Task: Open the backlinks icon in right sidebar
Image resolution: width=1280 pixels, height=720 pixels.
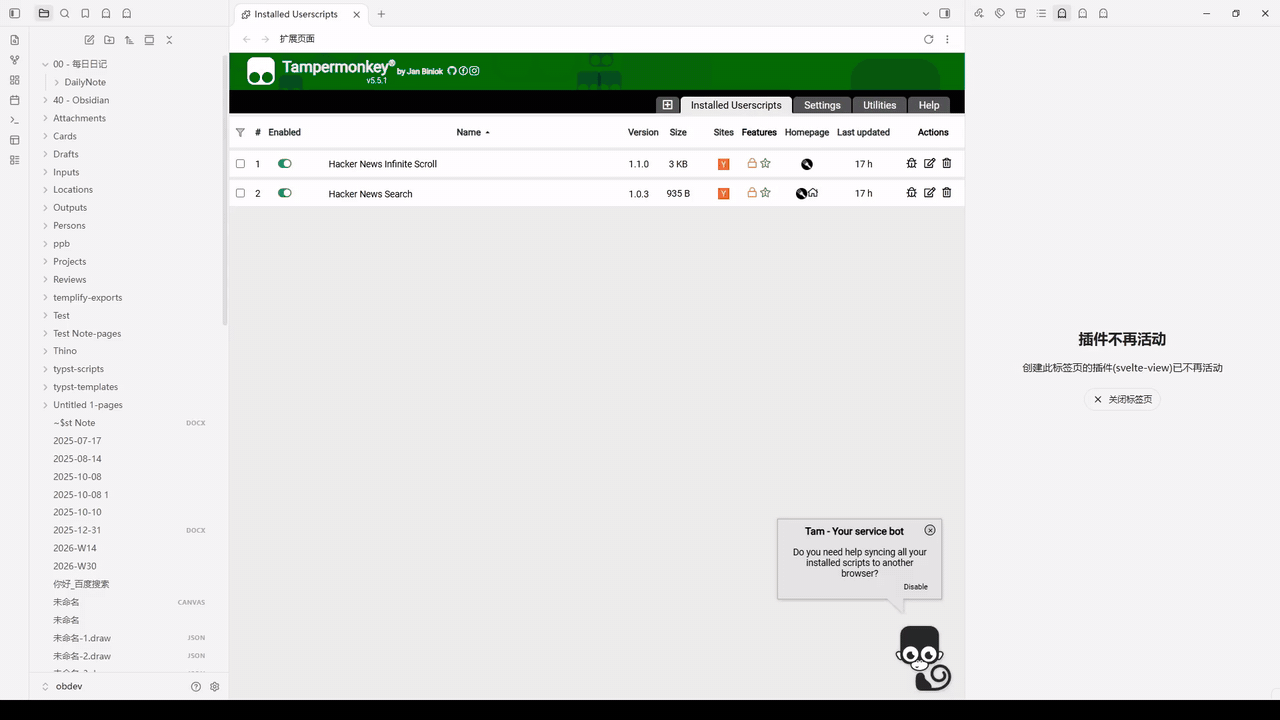Action: 979,14
